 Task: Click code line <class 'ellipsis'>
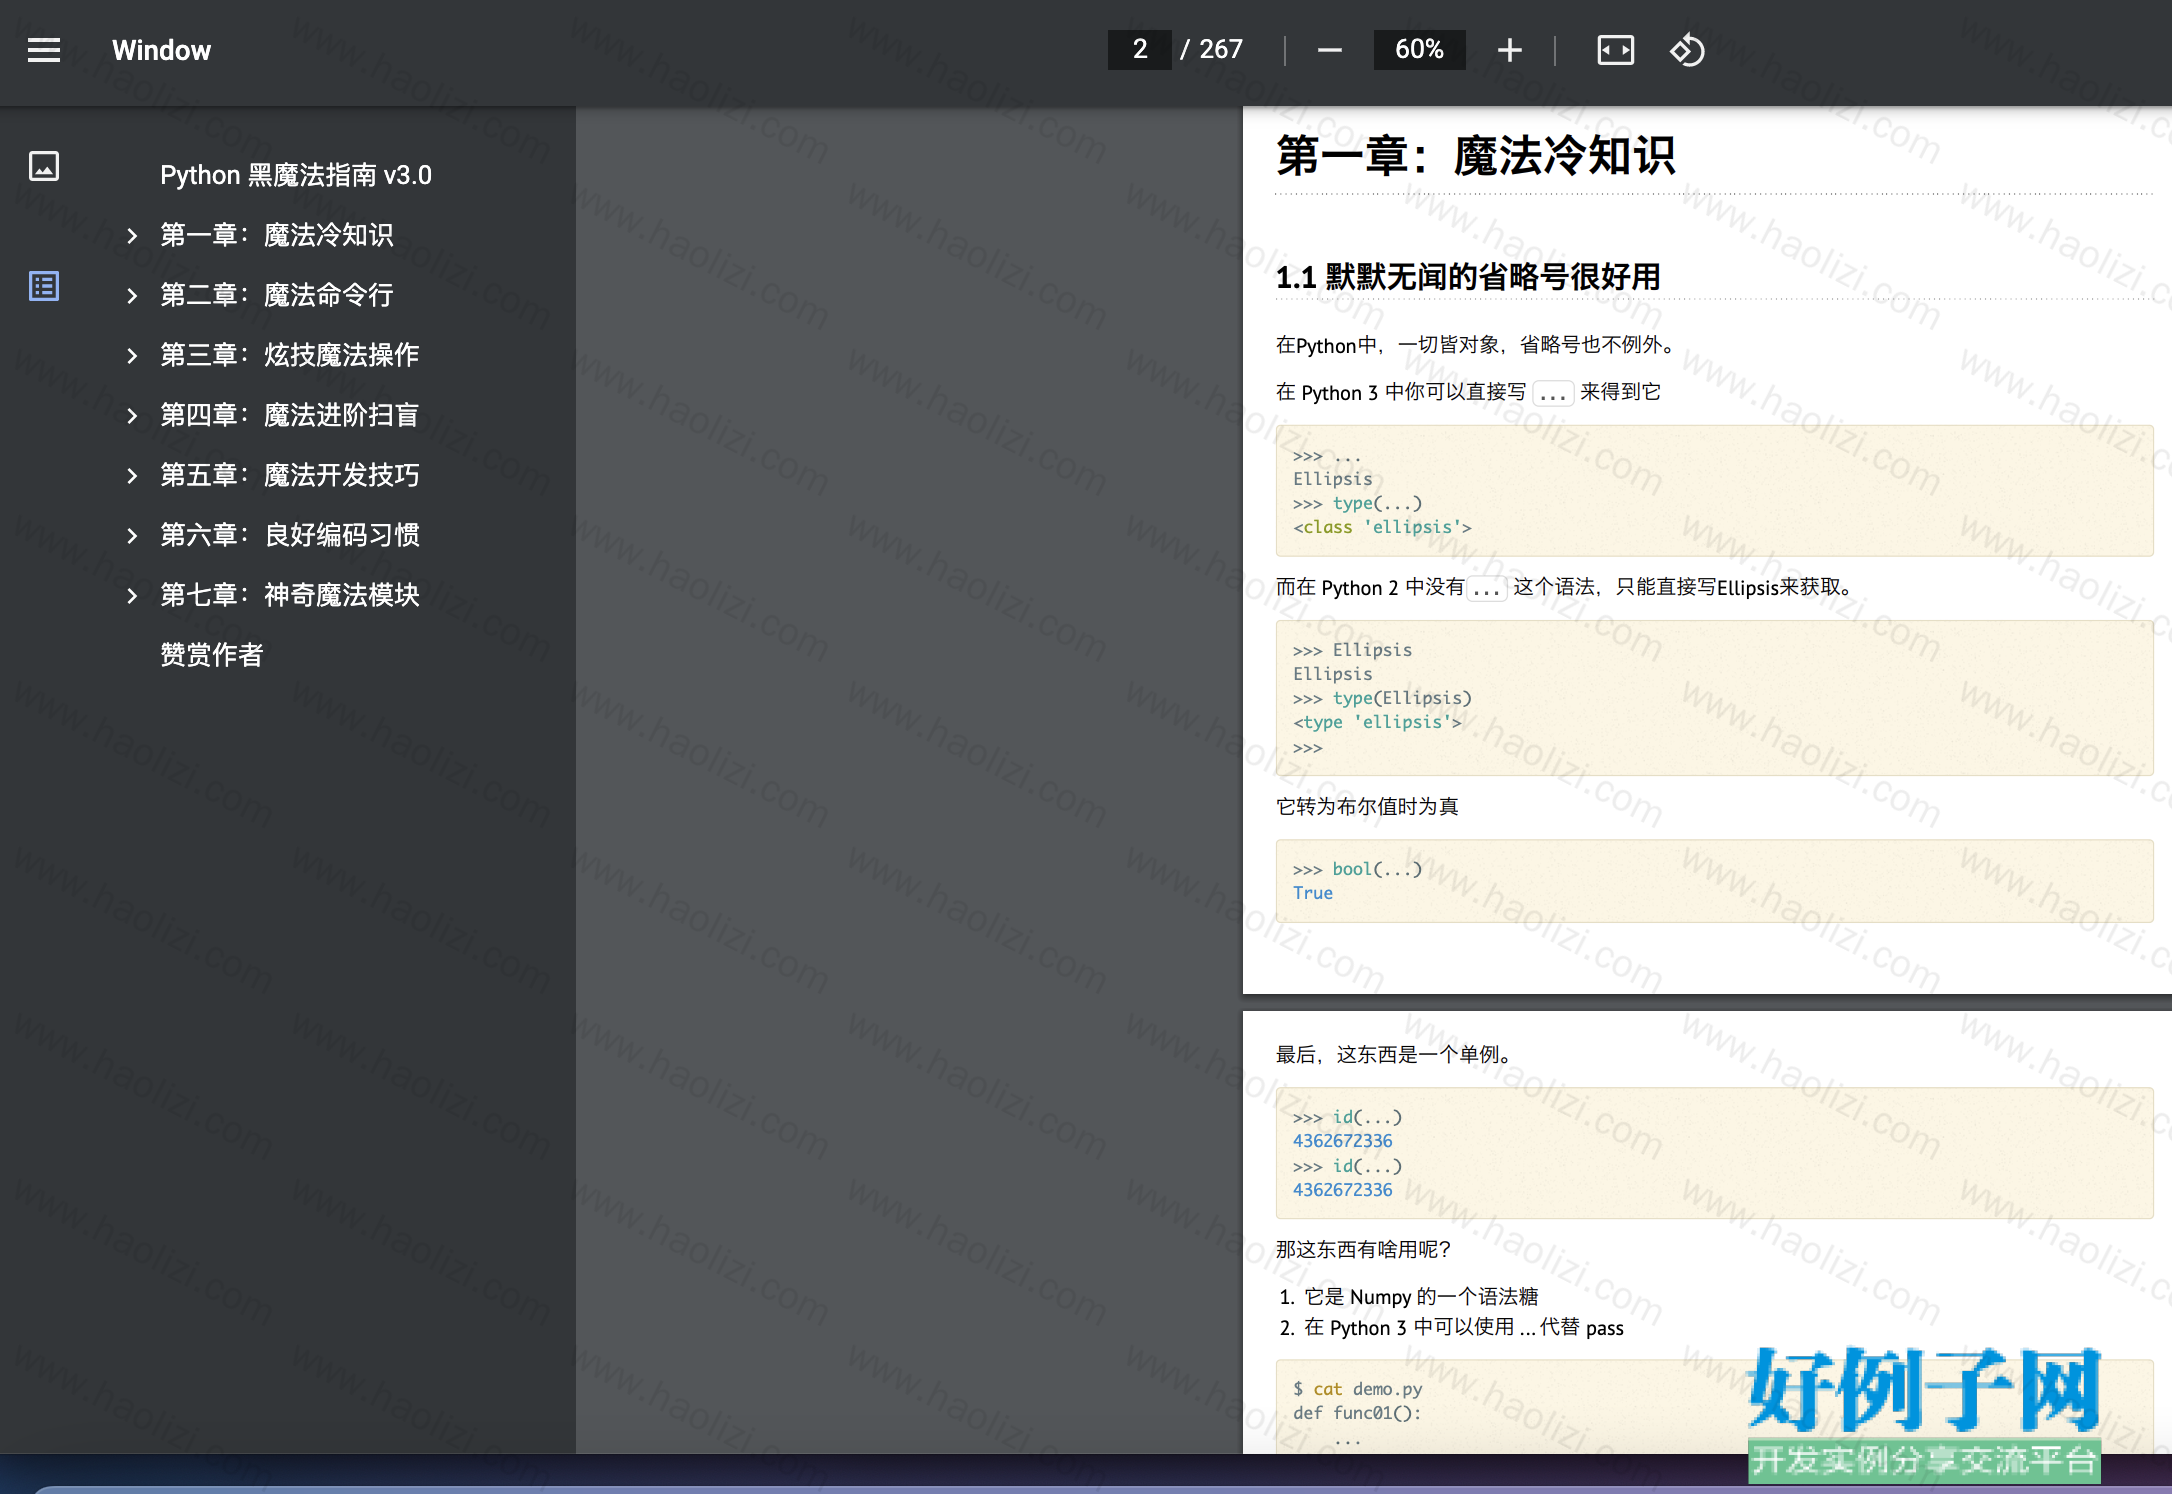click(x=1382, y=527)
